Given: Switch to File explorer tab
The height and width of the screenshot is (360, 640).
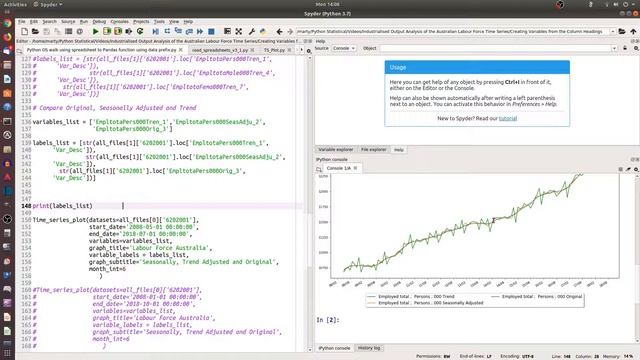Looking at the screenshot, I should tap(373, 150).
